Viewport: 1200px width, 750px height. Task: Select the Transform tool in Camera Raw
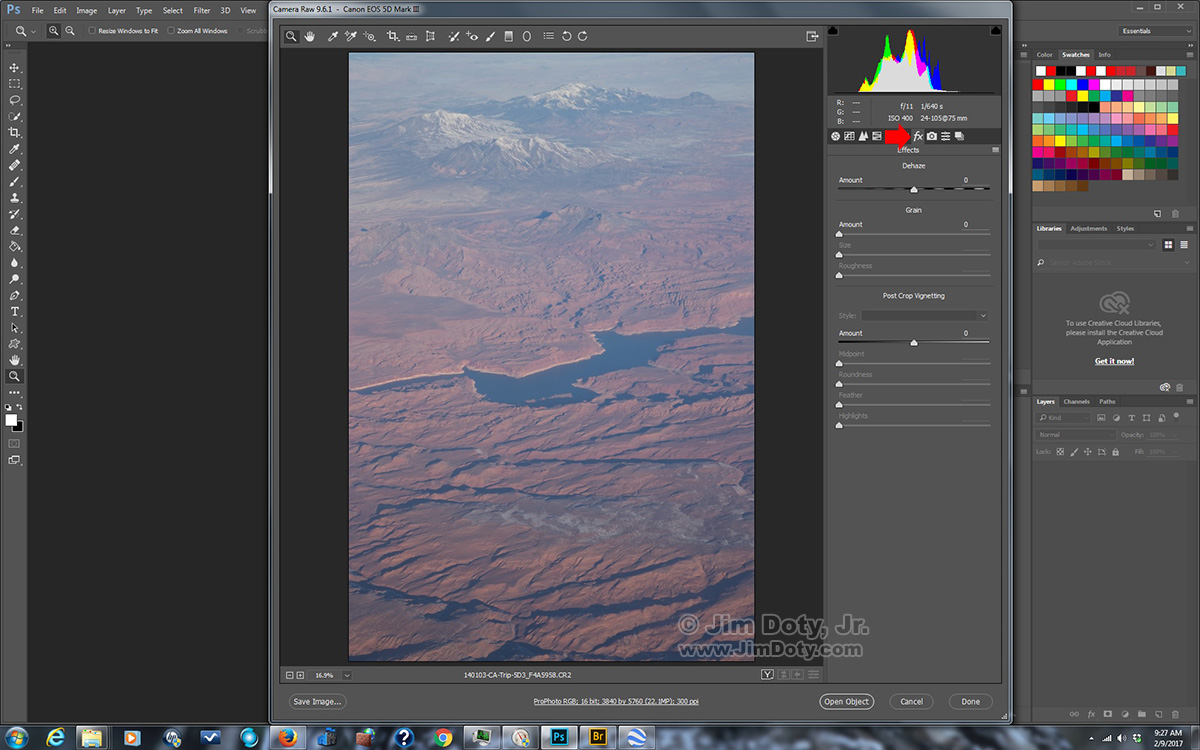click(430, 36)
